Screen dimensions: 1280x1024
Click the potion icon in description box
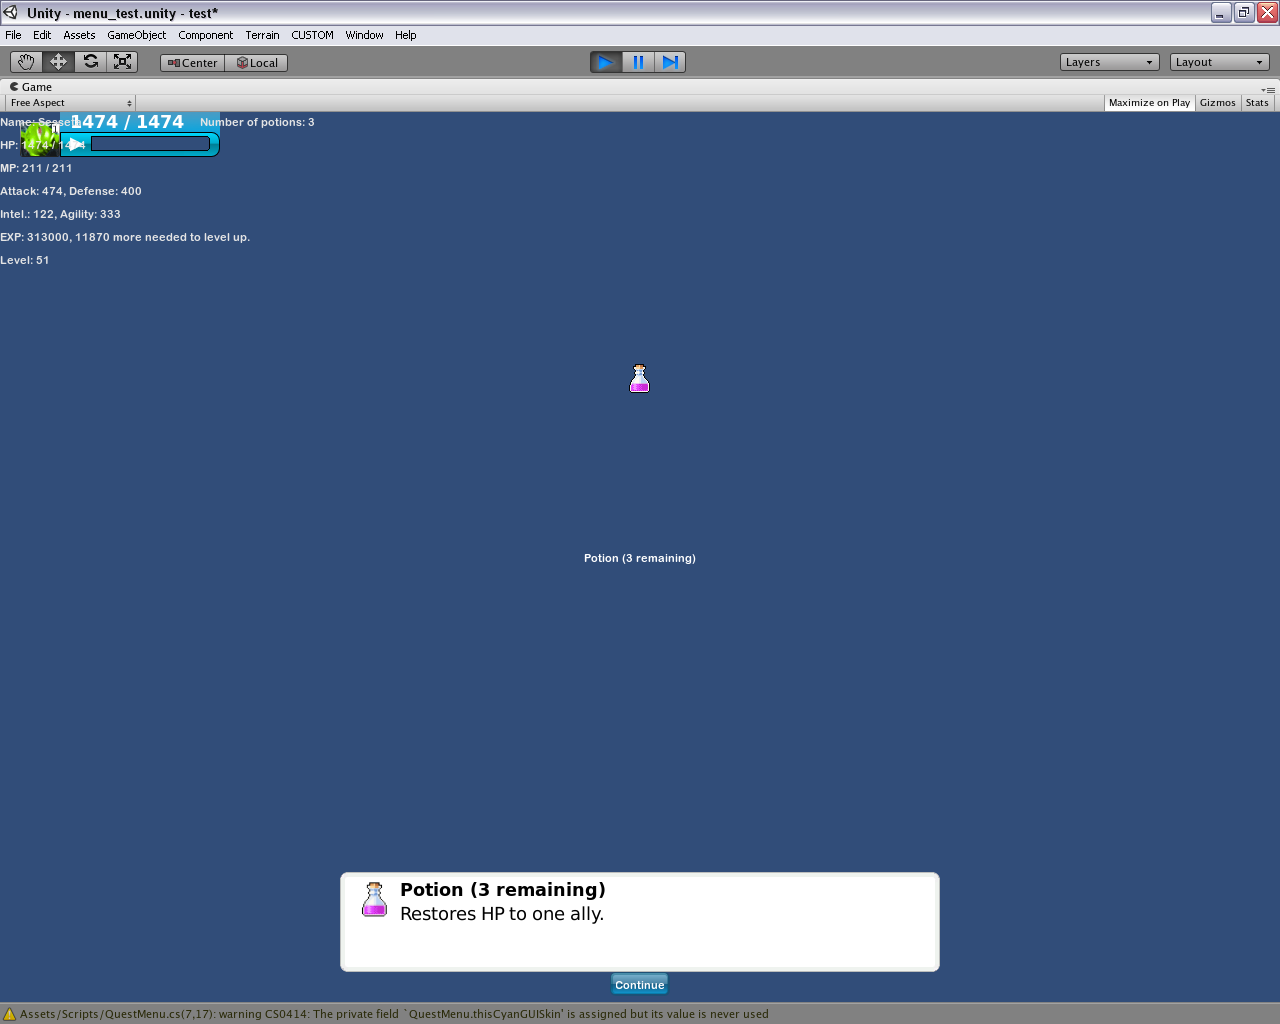click(375, 899)
